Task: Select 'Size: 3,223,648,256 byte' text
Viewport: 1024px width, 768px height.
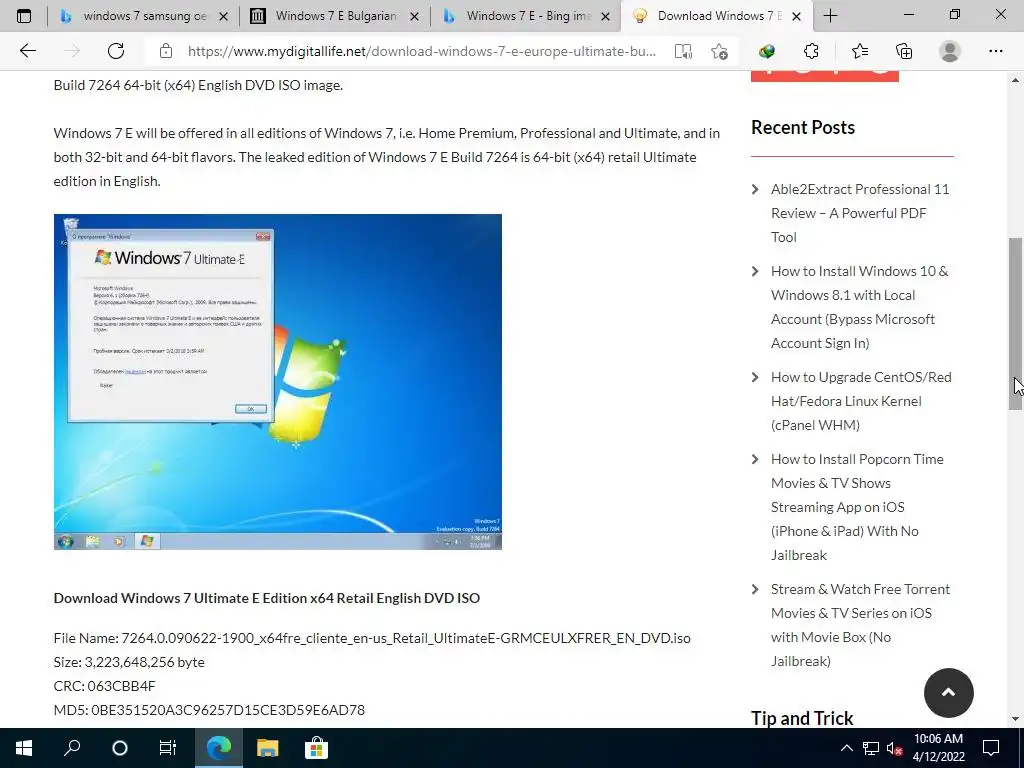Action: (129, 662)
